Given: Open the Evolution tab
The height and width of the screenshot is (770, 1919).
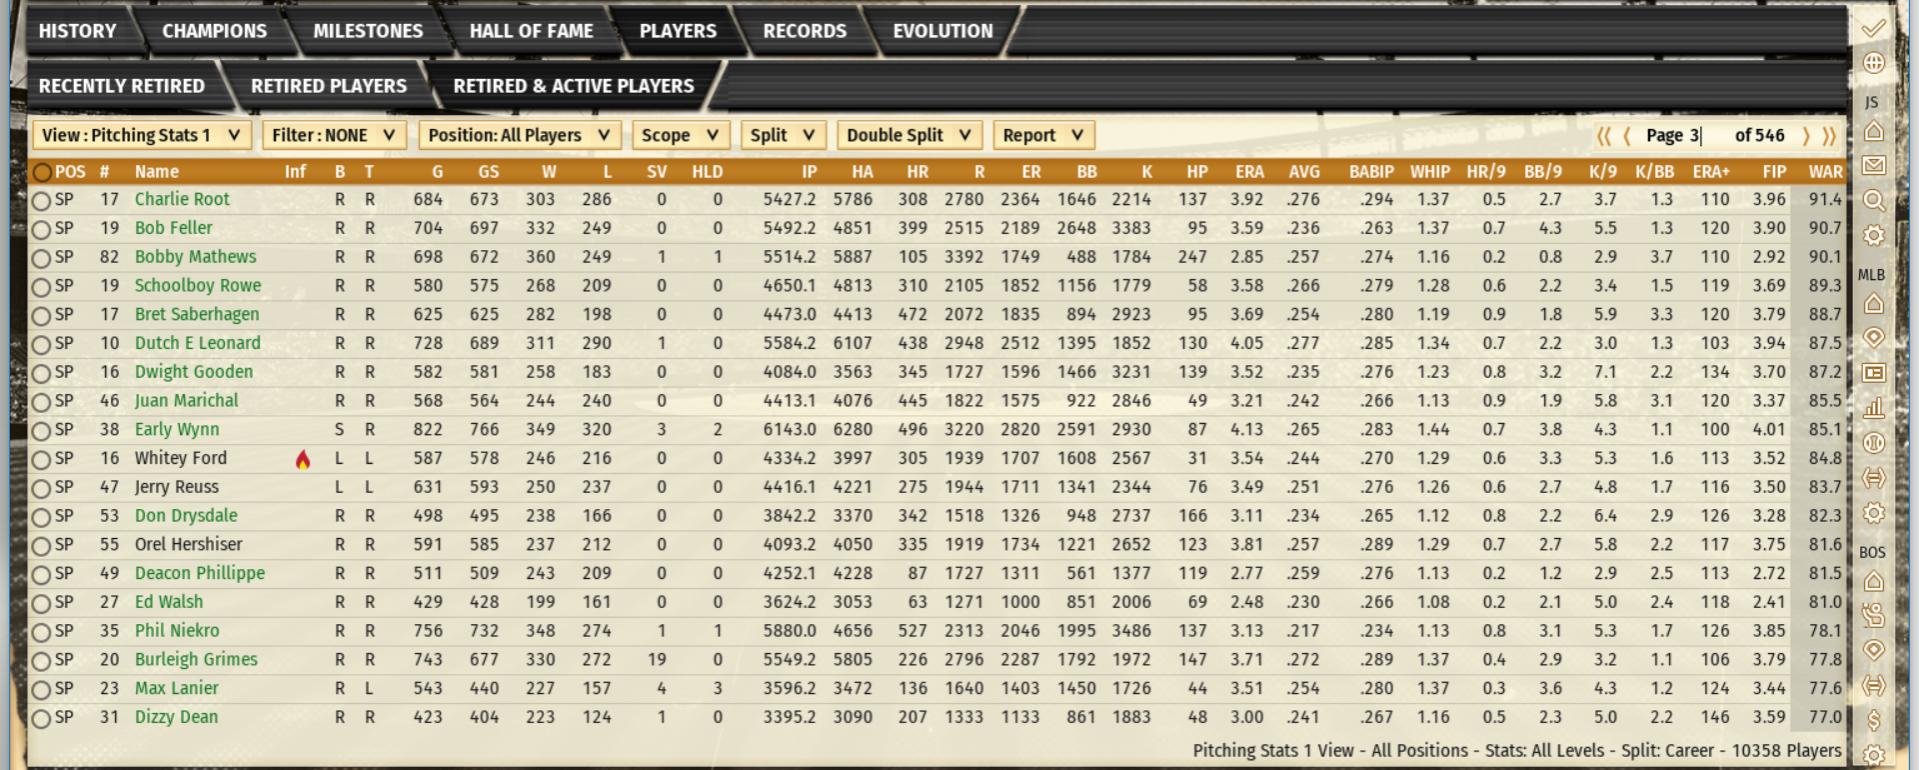Looking at the screenshot, I should point(943,31).
